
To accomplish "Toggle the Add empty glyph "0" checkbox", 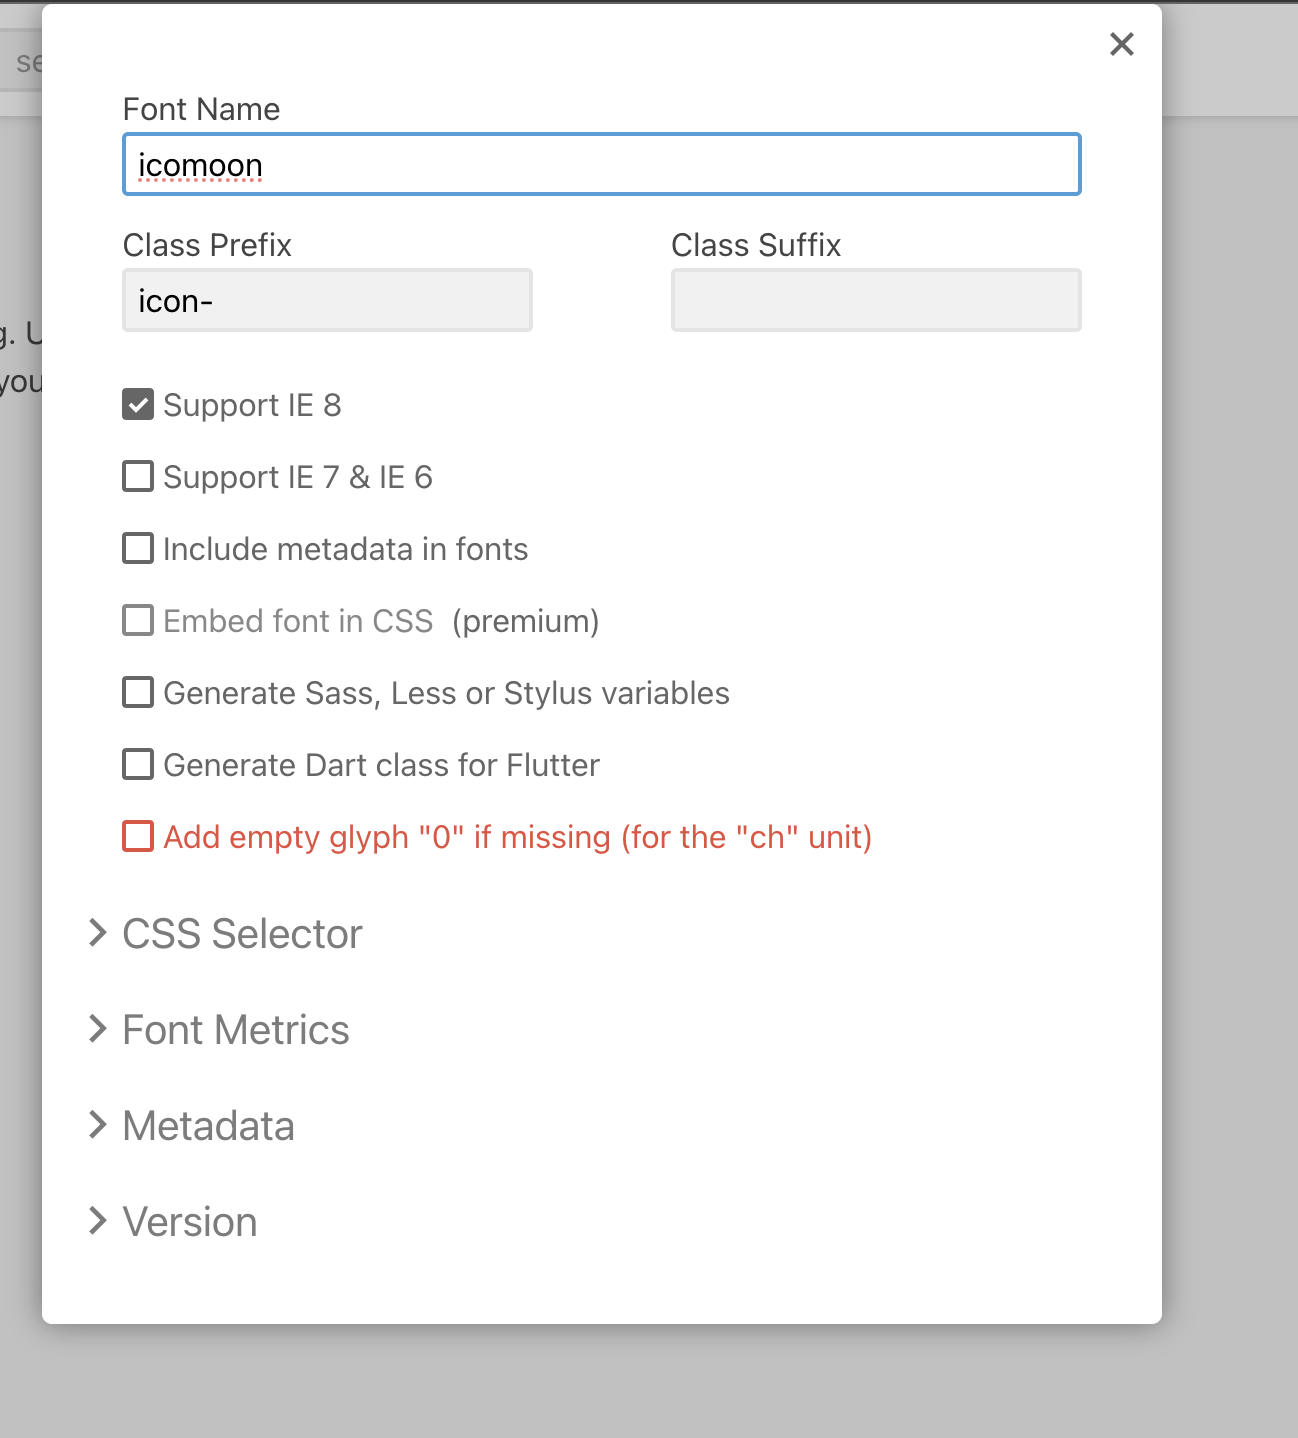I will (x=138, y=837).
